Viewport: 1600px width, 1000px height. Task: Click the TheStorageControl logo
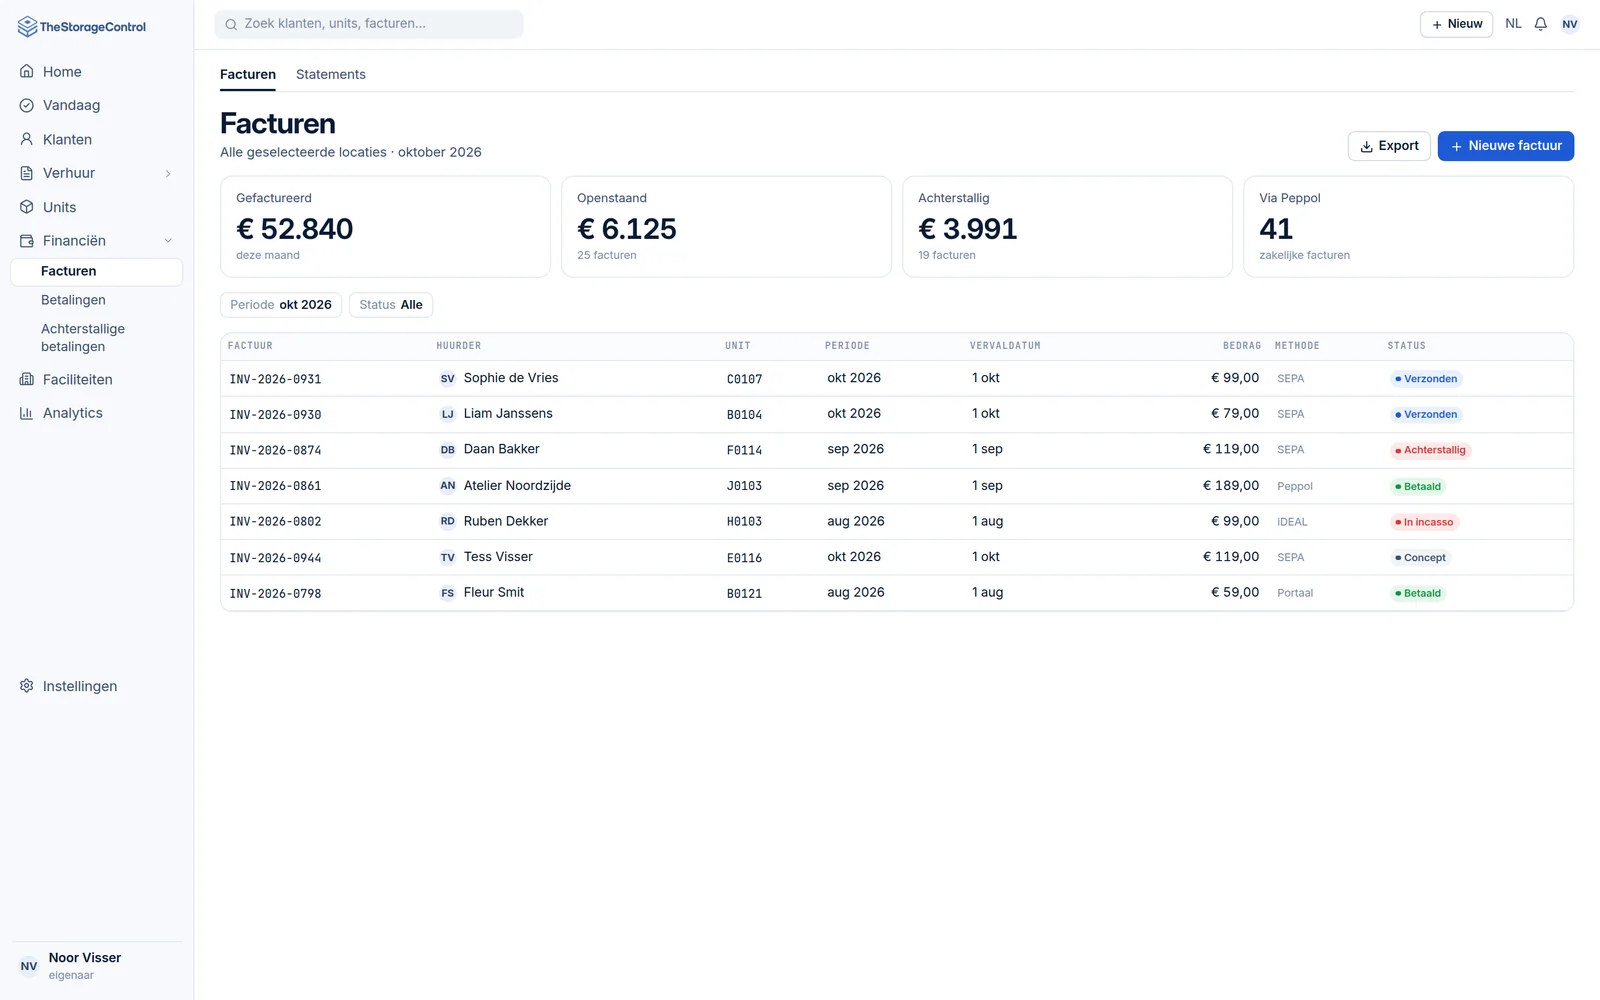pyautogui.click(x=82, y=27)
